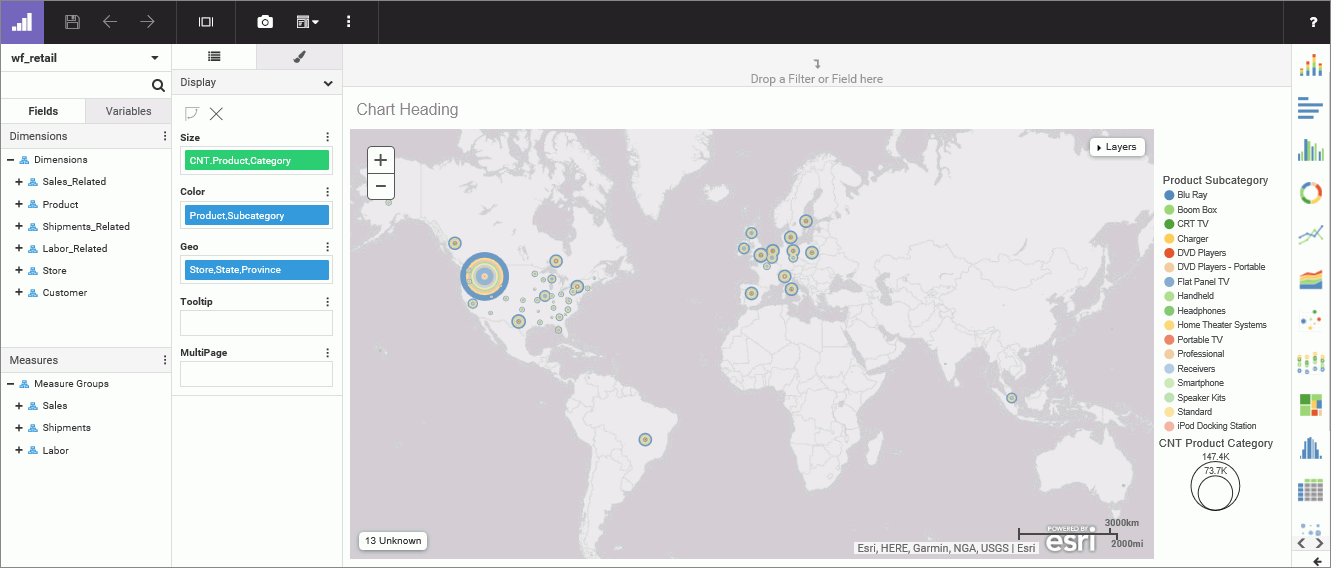Click the Blu Ray legend color swatch
Screen dimensions: 1331x568
point(1167,196)
